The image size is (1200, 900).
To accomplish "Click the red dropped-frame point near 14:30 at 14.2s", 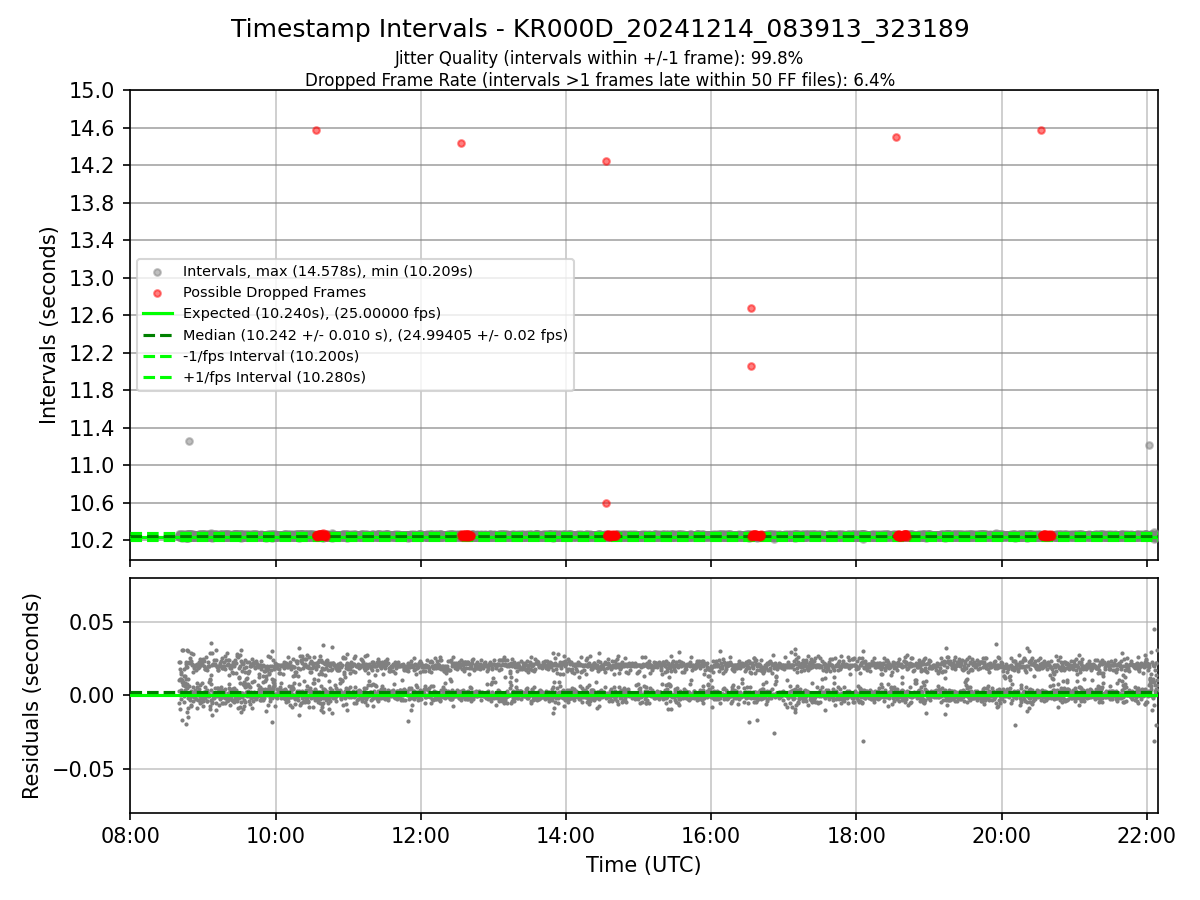I will click(606, 161).
